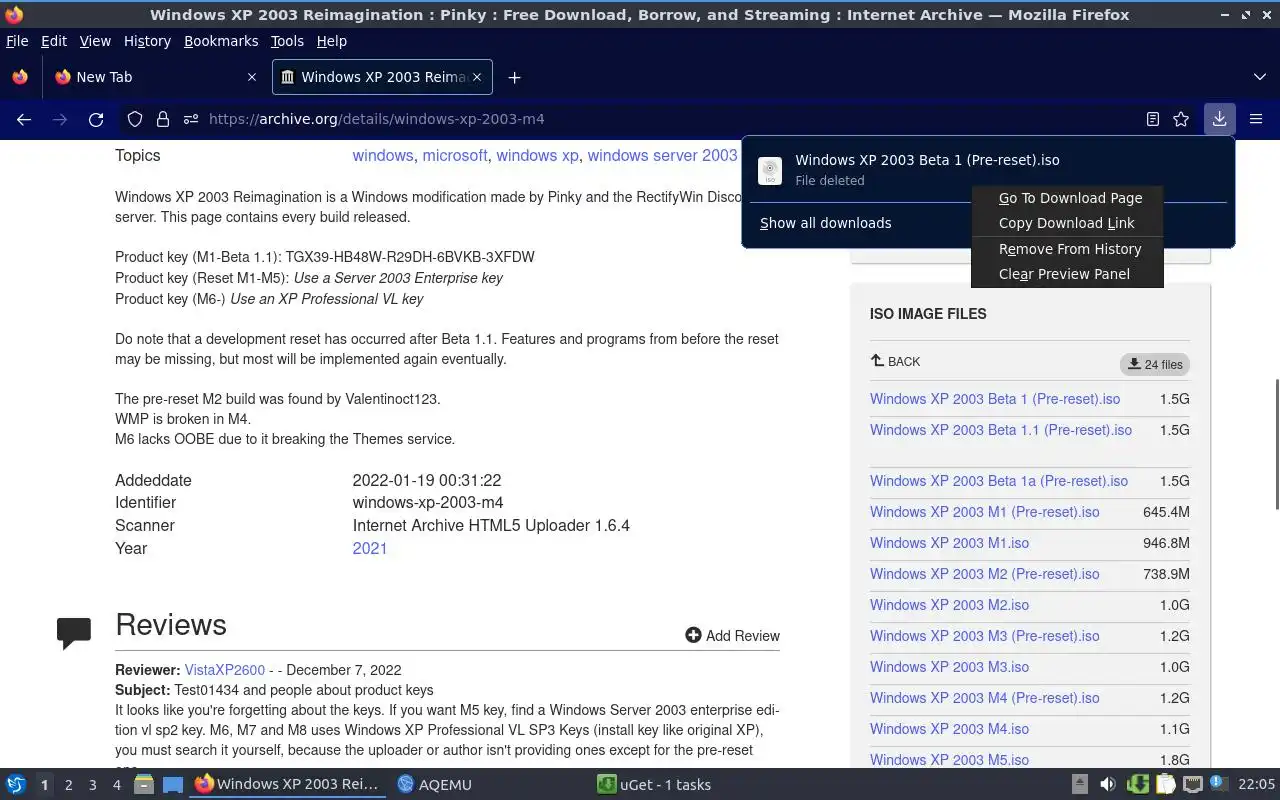Open the windows server 2003 topic link
Viewport: 1280px width, 800px height.
tap(662, 155)
